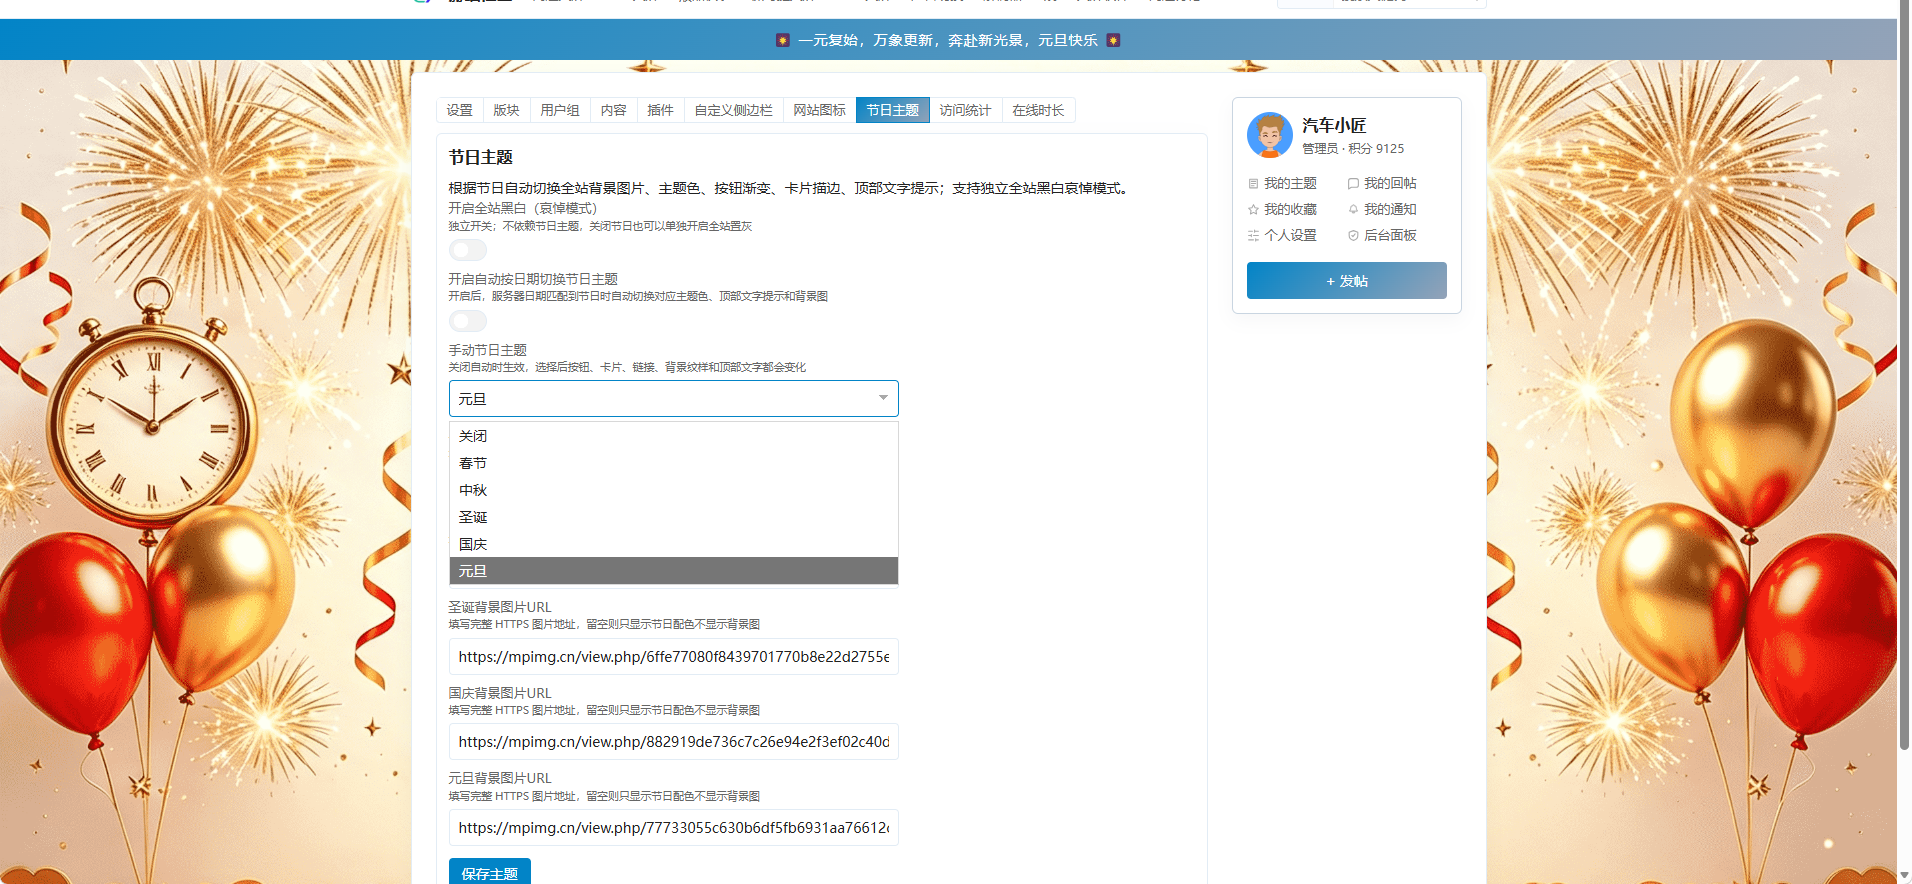1912x884 pixels.
Task: Open the 我的通知 link
Action: click(x=1390, y=210)
